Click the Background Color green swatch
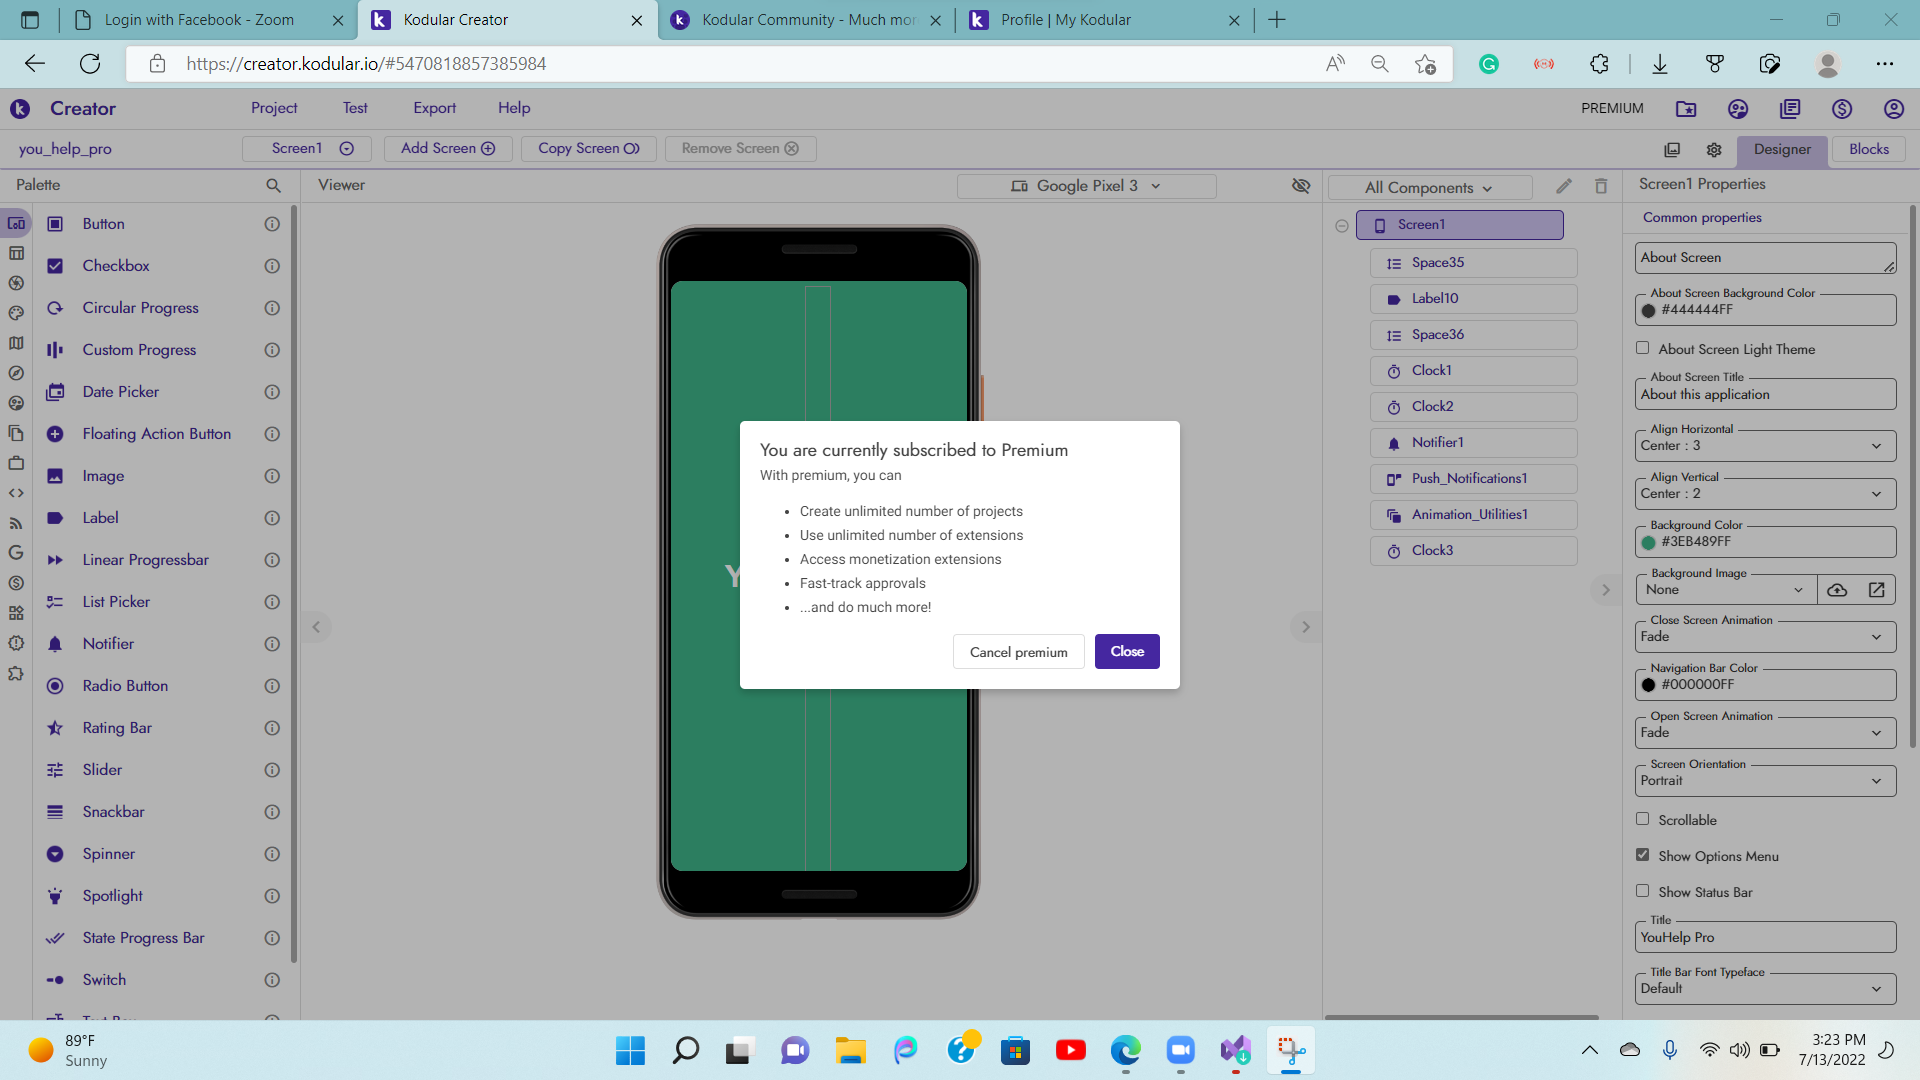Viewport: 1920px width, 1080px height. click(x=1649, y=542)
